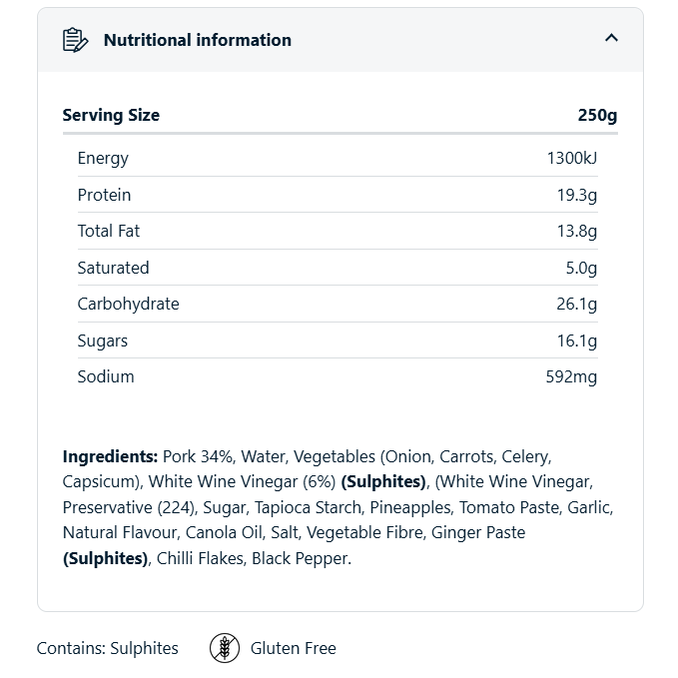Click the Carbohydrate row label
The width and height of the screenshot is (678, 678).
tap(128, 304)
